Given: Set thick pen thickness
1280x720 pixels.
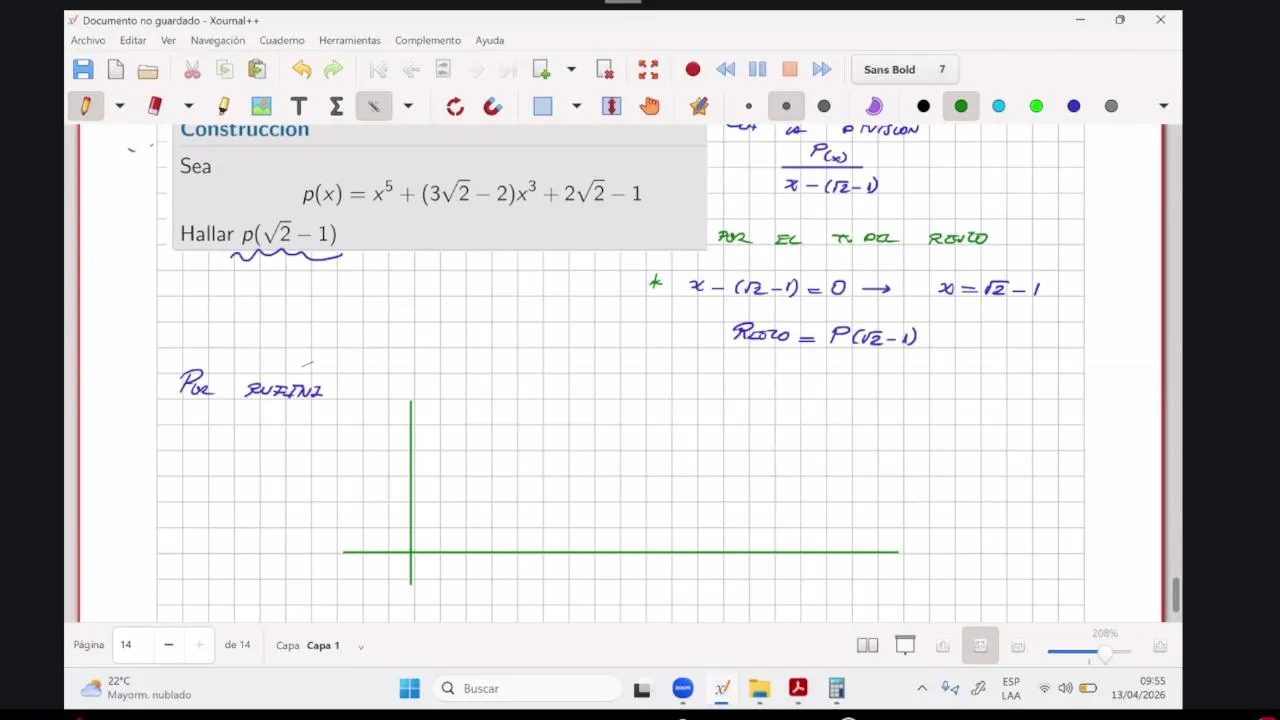Looking at the screenshot, I should point(824,106).
